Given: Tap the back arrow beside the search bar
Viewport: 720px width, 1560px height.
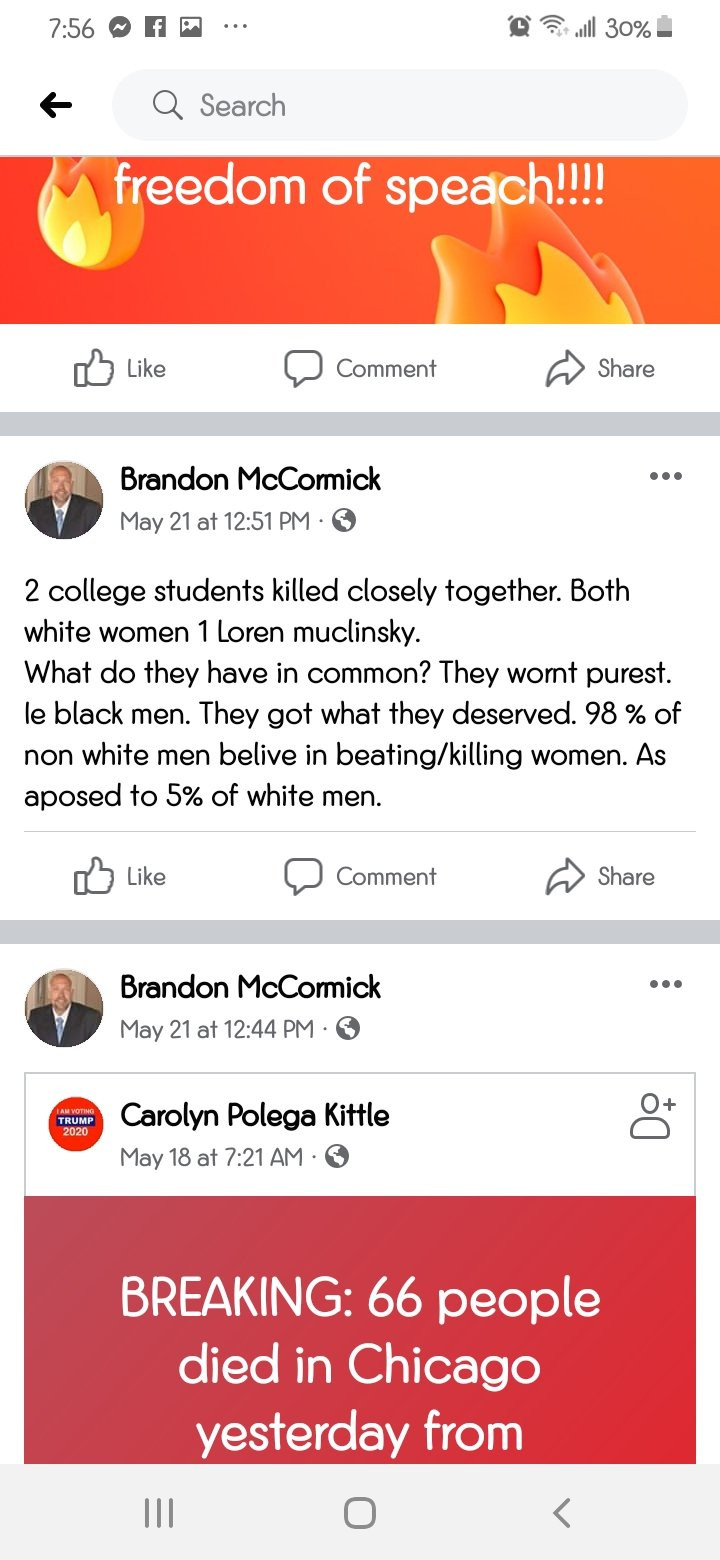Looking at the screenshot, I should [x=56, y=105].
